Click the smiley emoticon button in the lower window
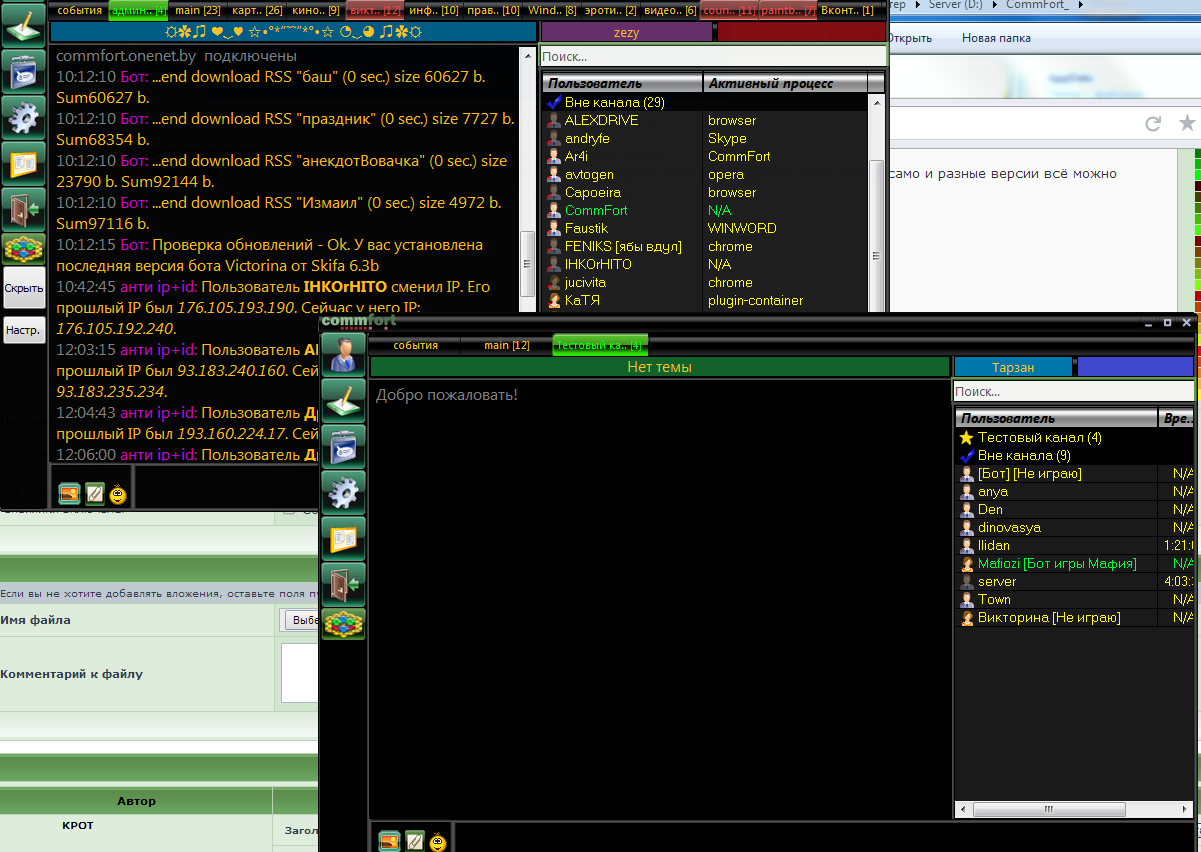1201x852 pixels. [x=437, y=841]
